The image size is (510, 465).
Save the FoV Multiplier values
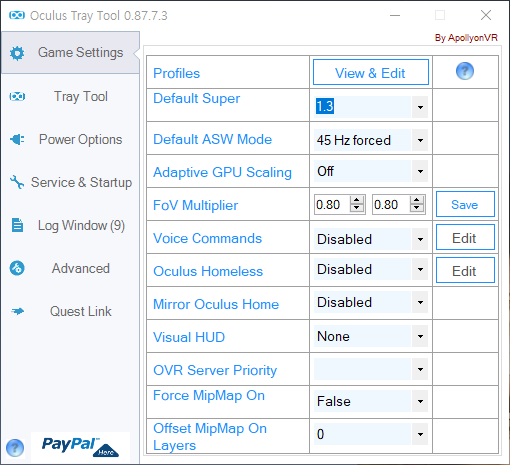(x=465, y=204)
